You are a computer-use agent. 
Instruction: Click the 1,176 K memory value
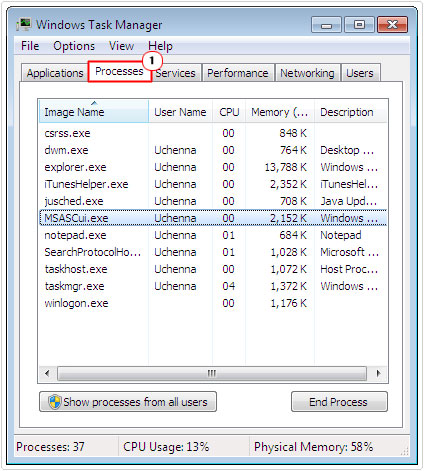(x=288, y=303)
